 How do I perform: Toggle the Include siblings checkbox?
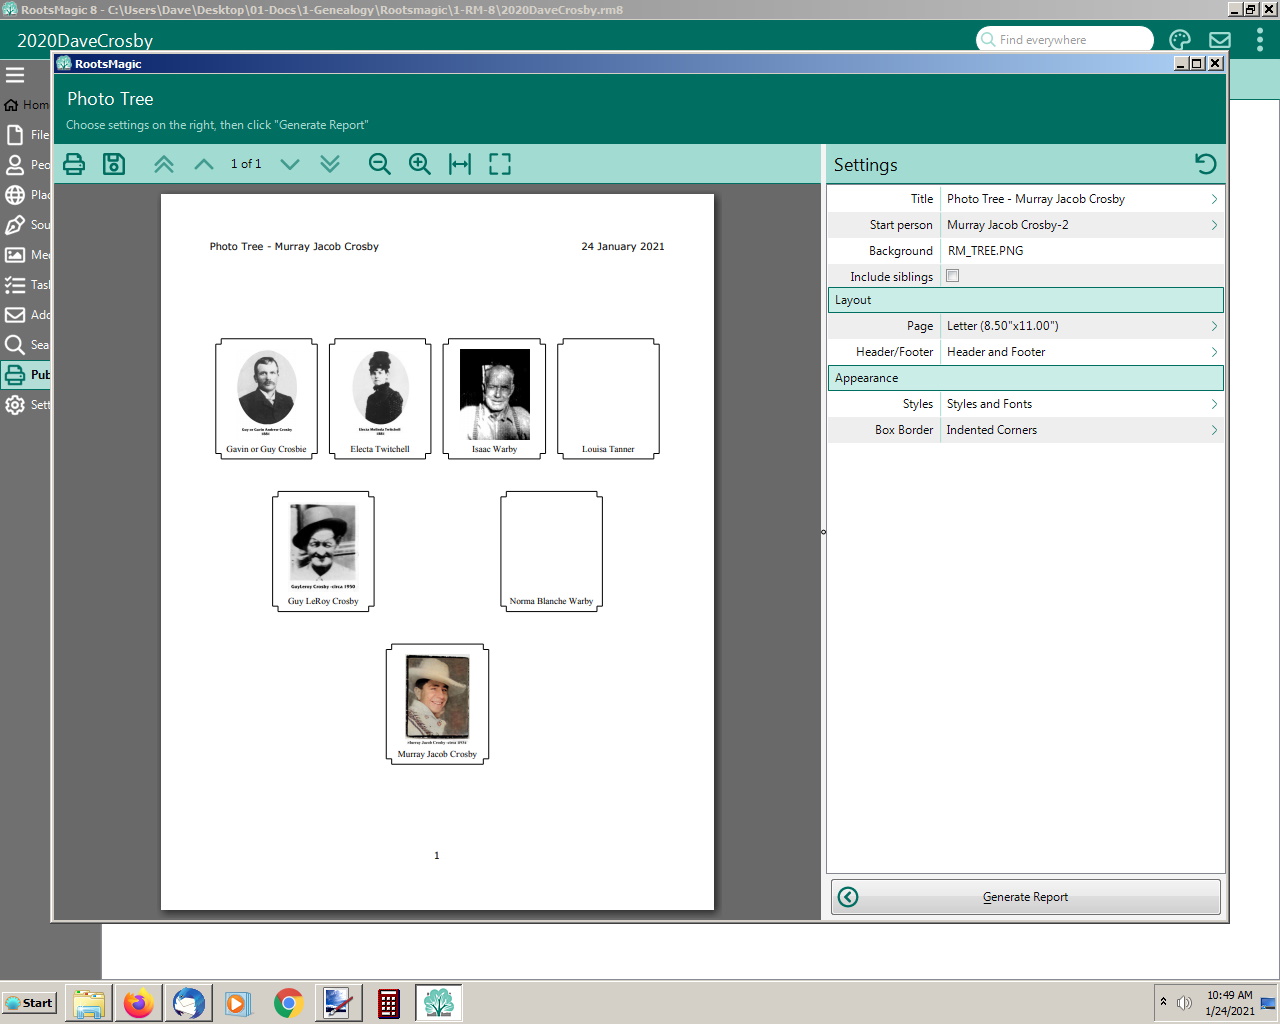[x=953, y=276]
